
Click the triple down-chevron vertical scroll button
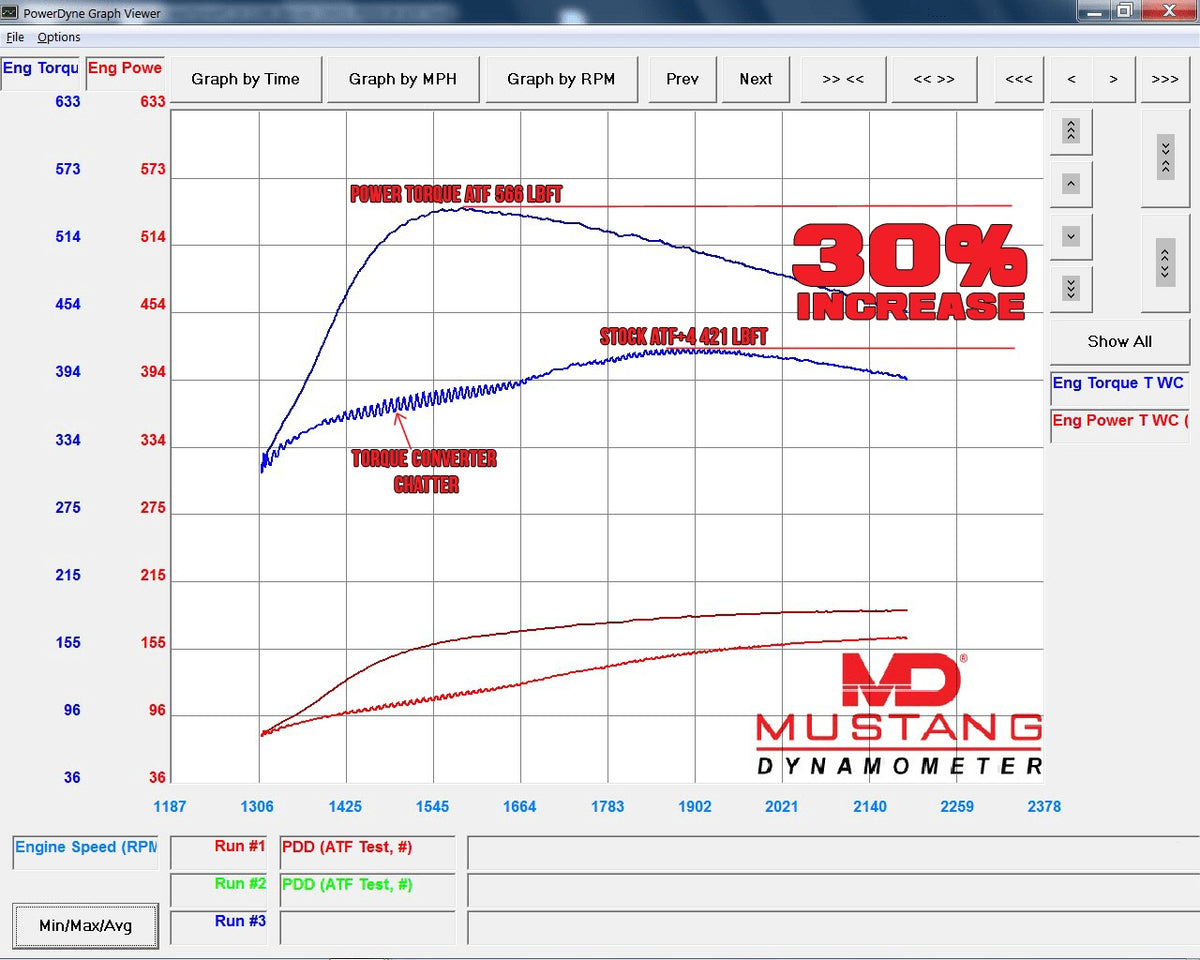point(1071,289)
